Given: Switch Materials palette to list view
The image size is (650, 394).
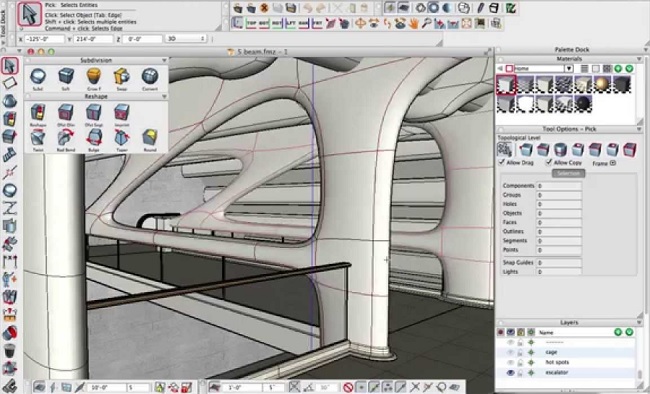Looking at the screenshot, I should (584, 68).
